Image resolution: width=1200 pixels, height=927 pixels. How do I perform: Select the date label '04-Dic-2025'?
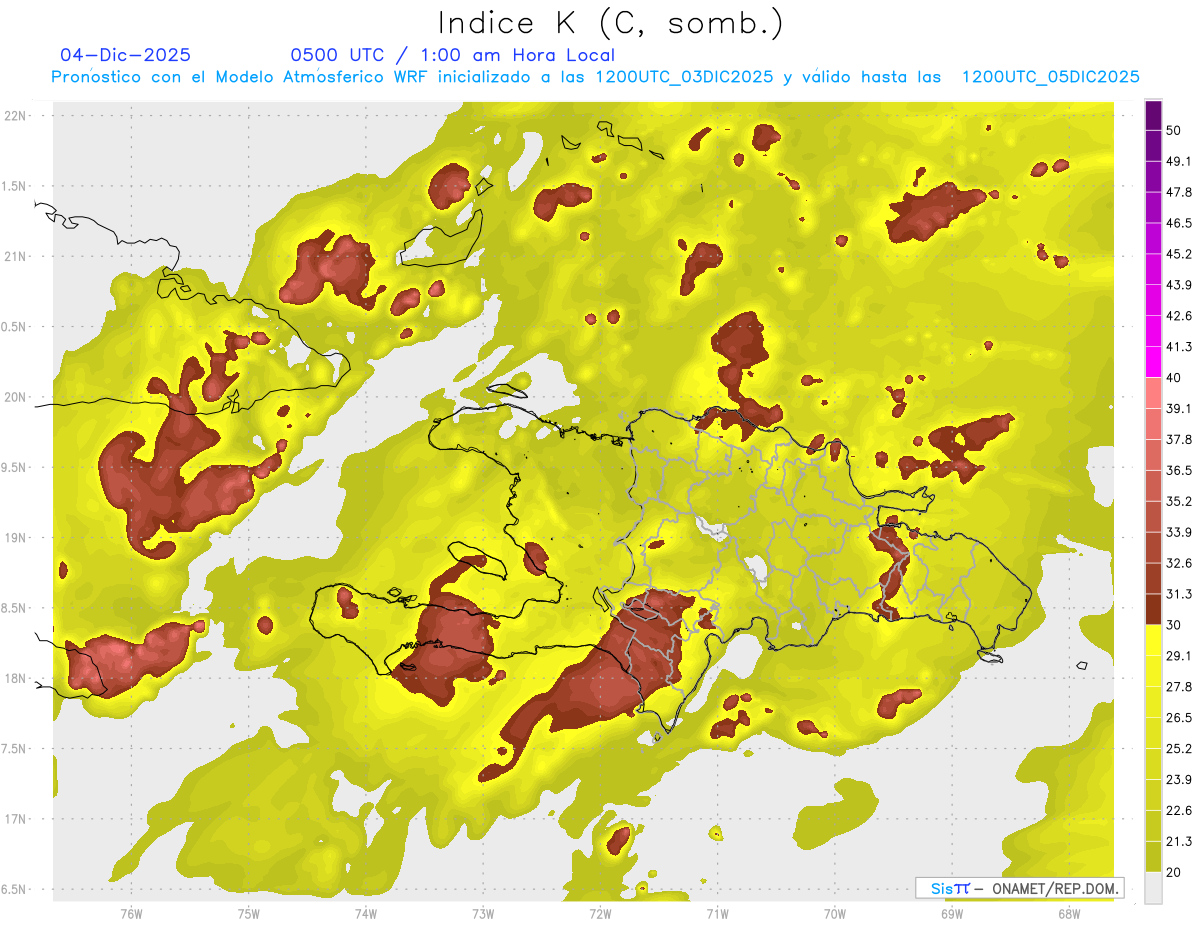[125, 55]
